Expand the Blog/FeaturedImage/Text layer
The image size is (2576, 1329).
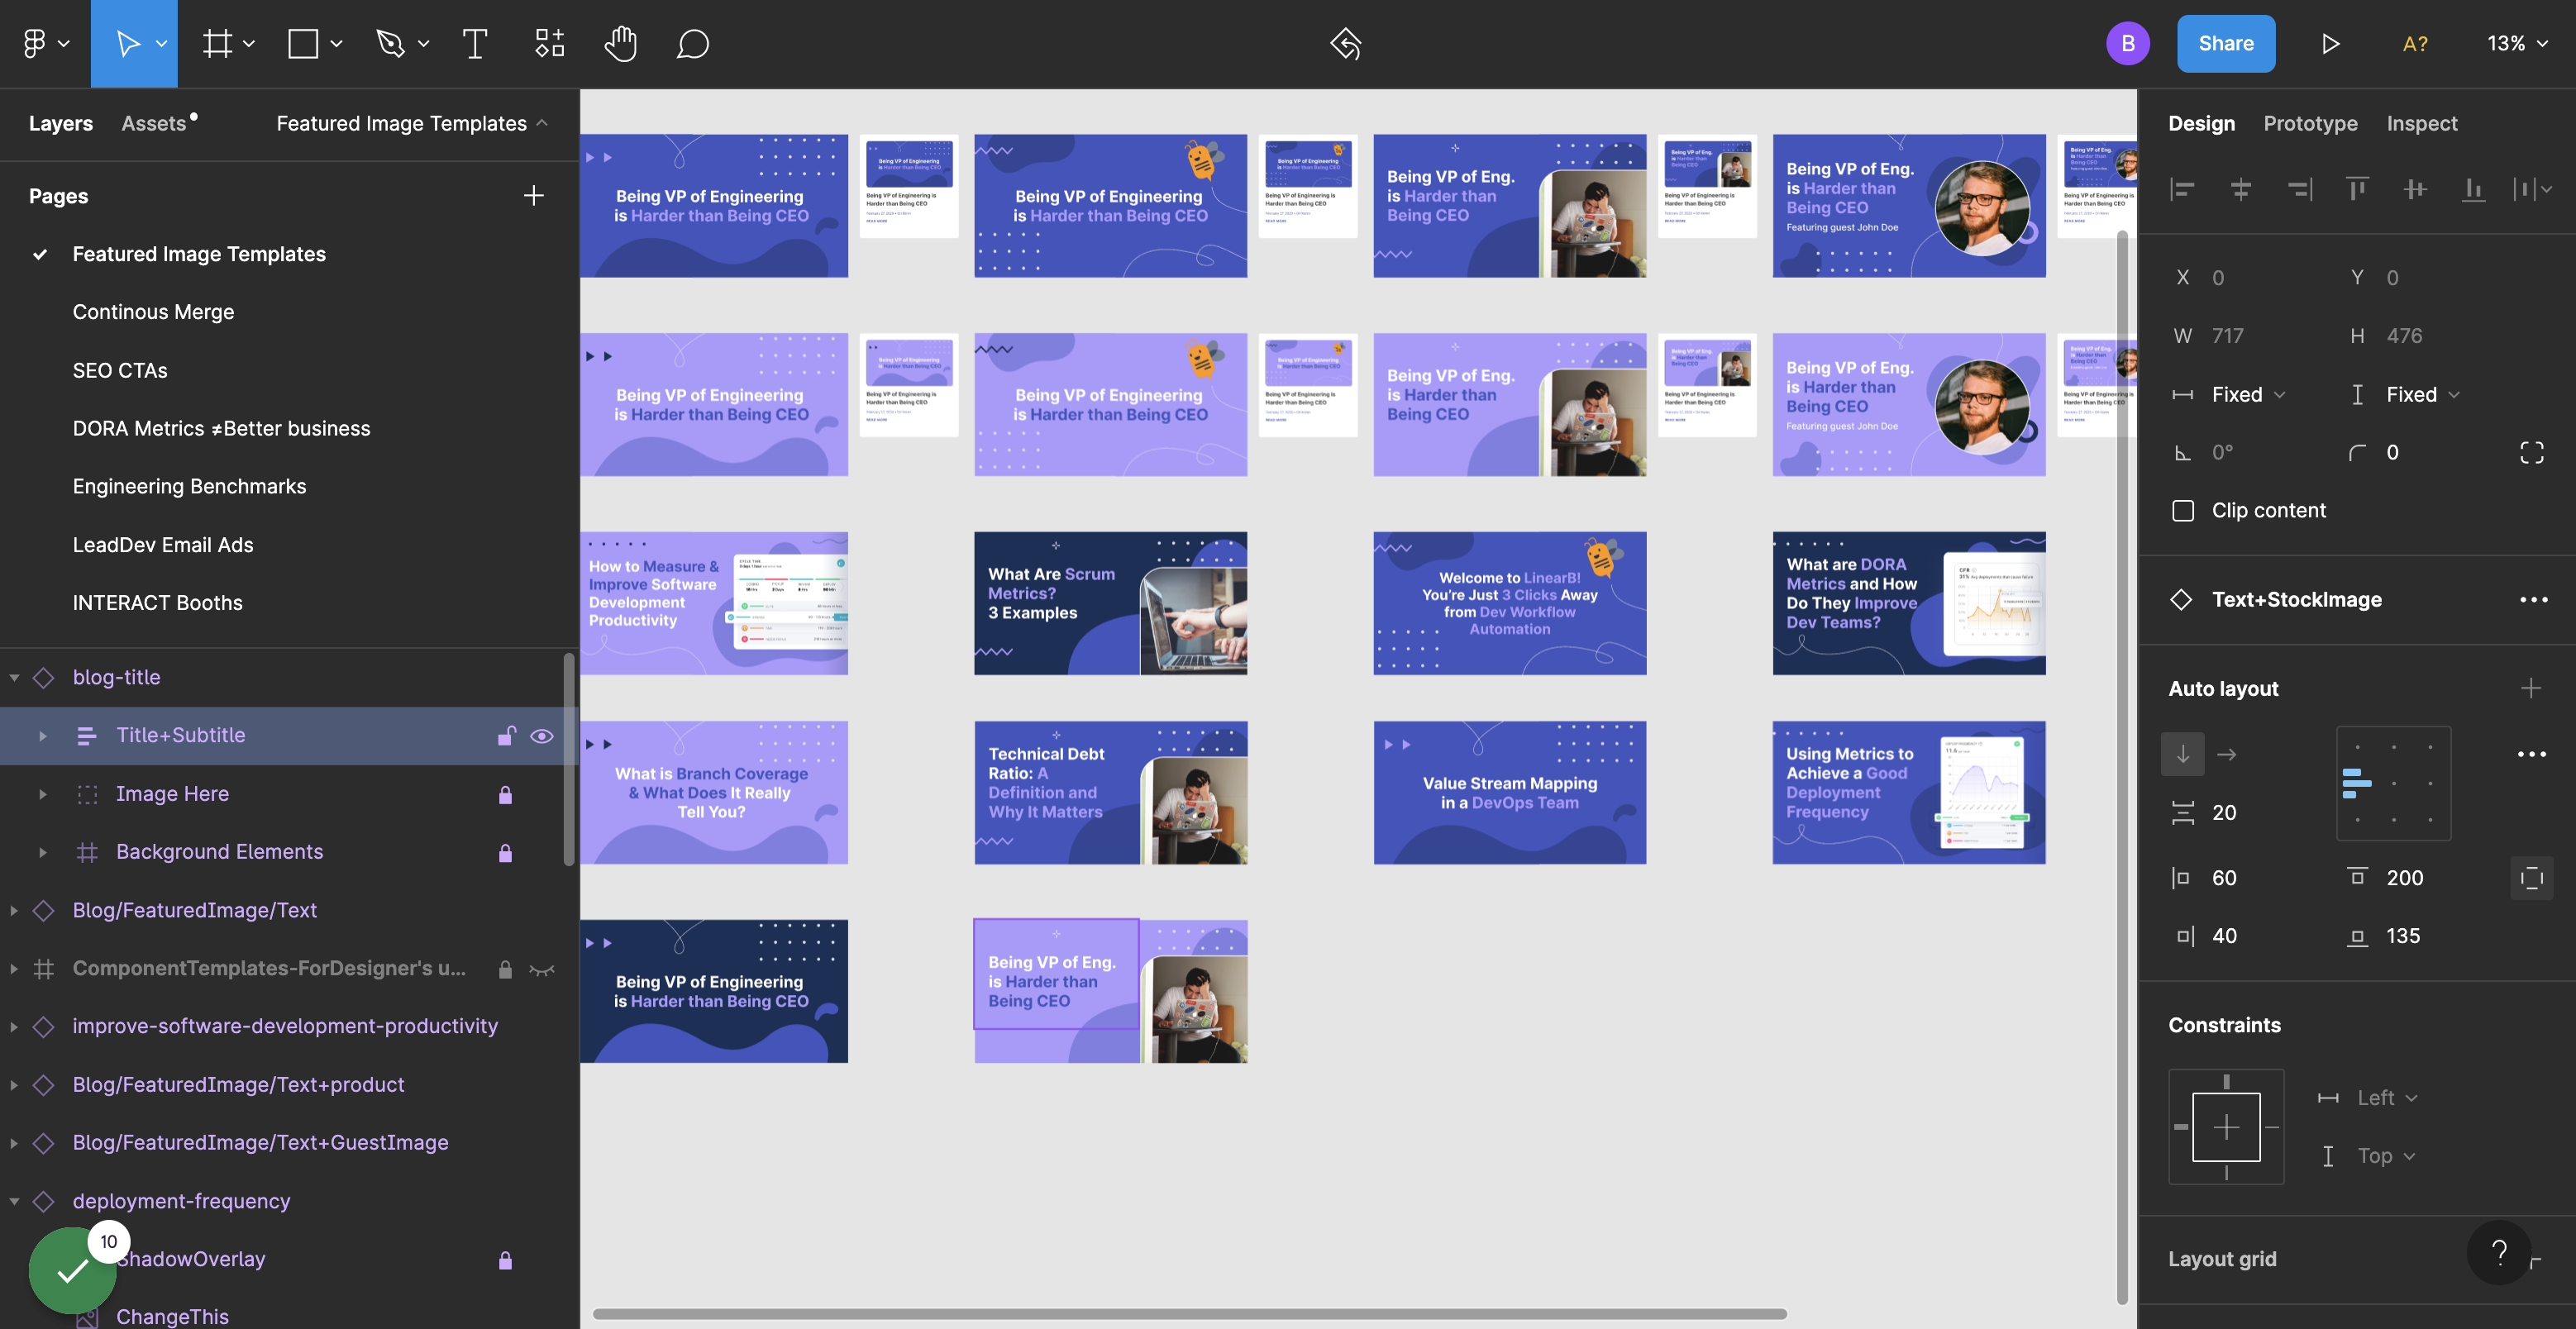pyautogui.click(x=14, y=910)
